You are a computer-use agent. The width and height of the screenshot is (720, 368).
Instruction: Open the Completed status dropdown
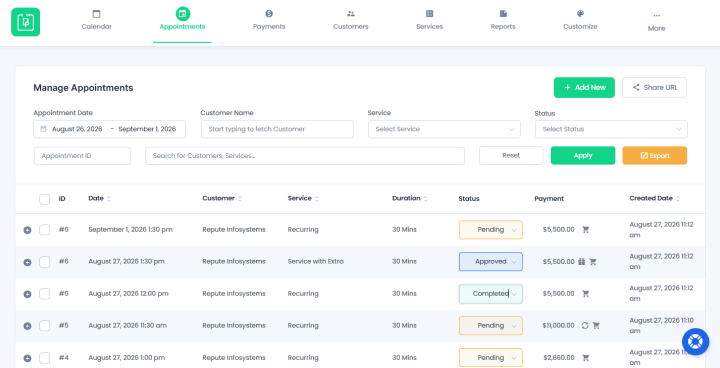[x=490, y=294]
